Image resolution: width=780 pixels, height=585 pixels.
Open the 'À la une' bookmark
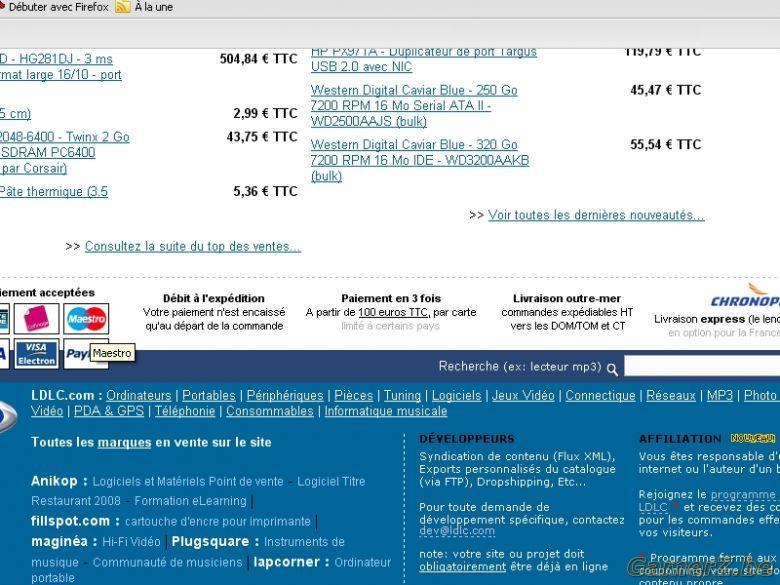pyautogui.click(x=154, y=7)
